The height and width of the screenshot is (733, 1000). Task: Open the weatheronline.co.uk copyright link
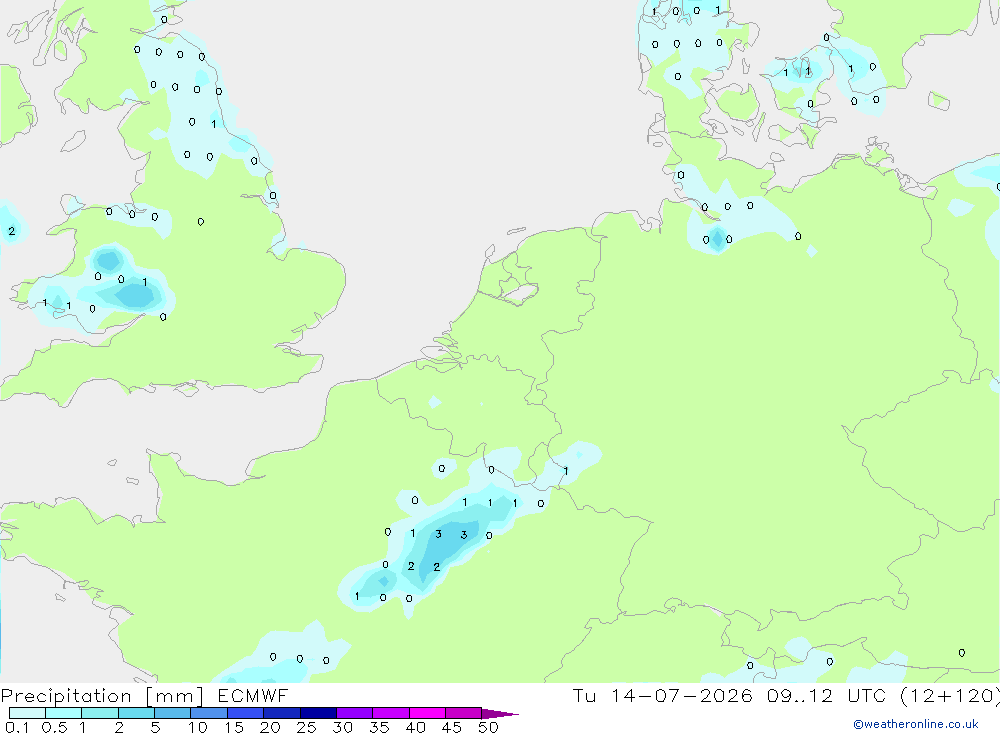[x=916, y=724]
